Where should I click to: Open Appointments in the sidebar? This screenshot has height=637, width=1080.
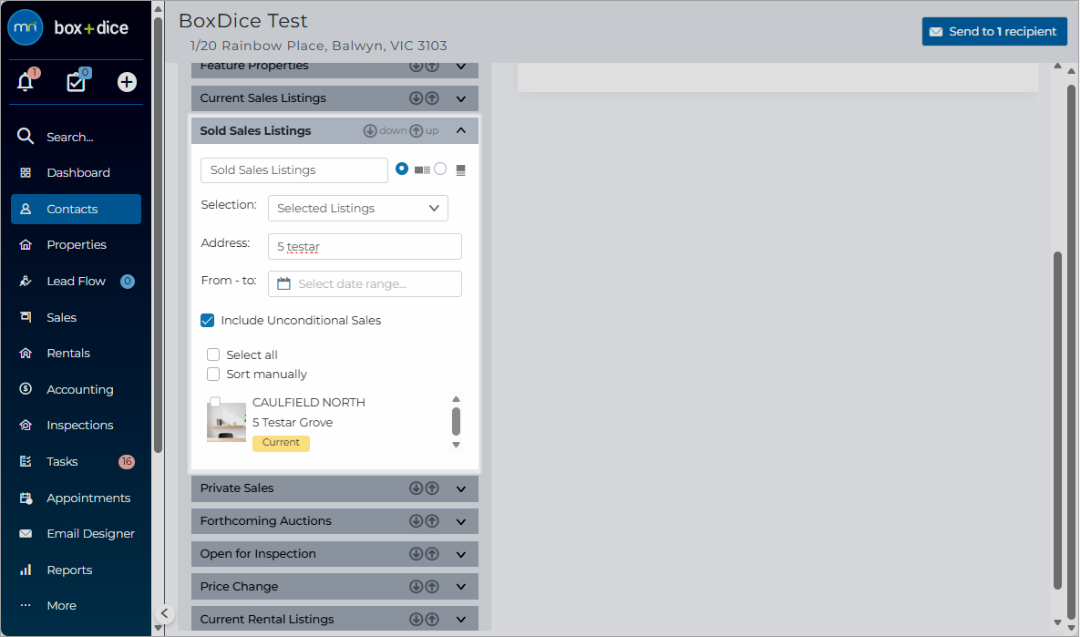(76, 498)
